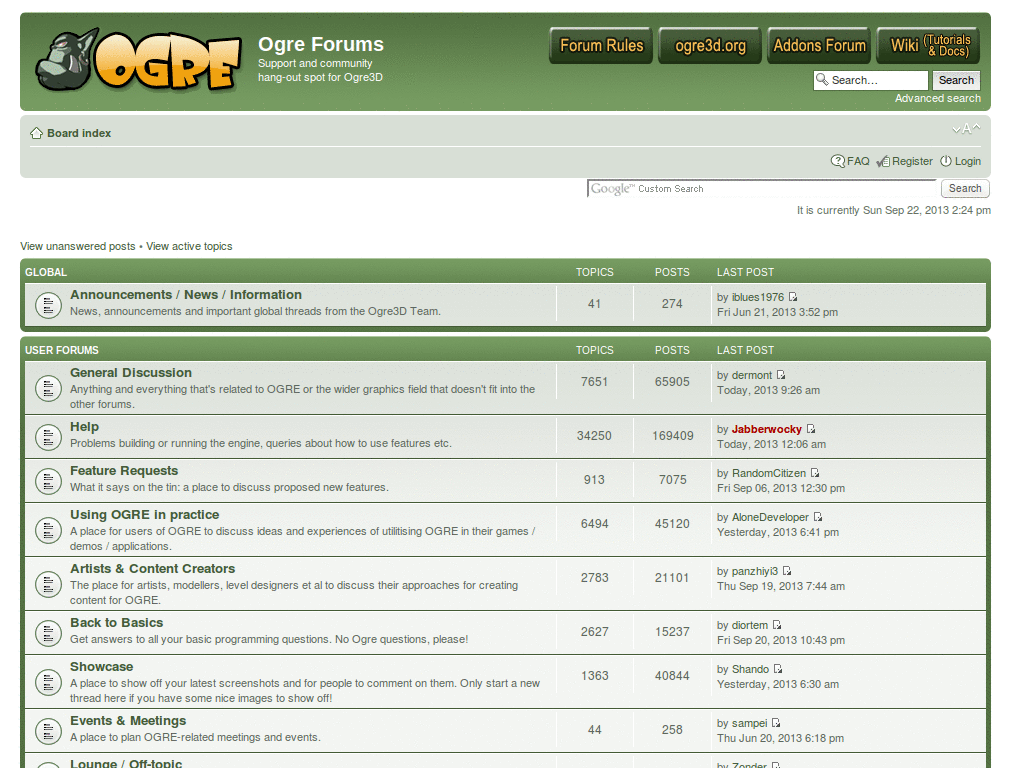View latest post icon next to diortem
Image resolution: width=1024 pixels, height=768 pixels.
(x=777, y=625)
